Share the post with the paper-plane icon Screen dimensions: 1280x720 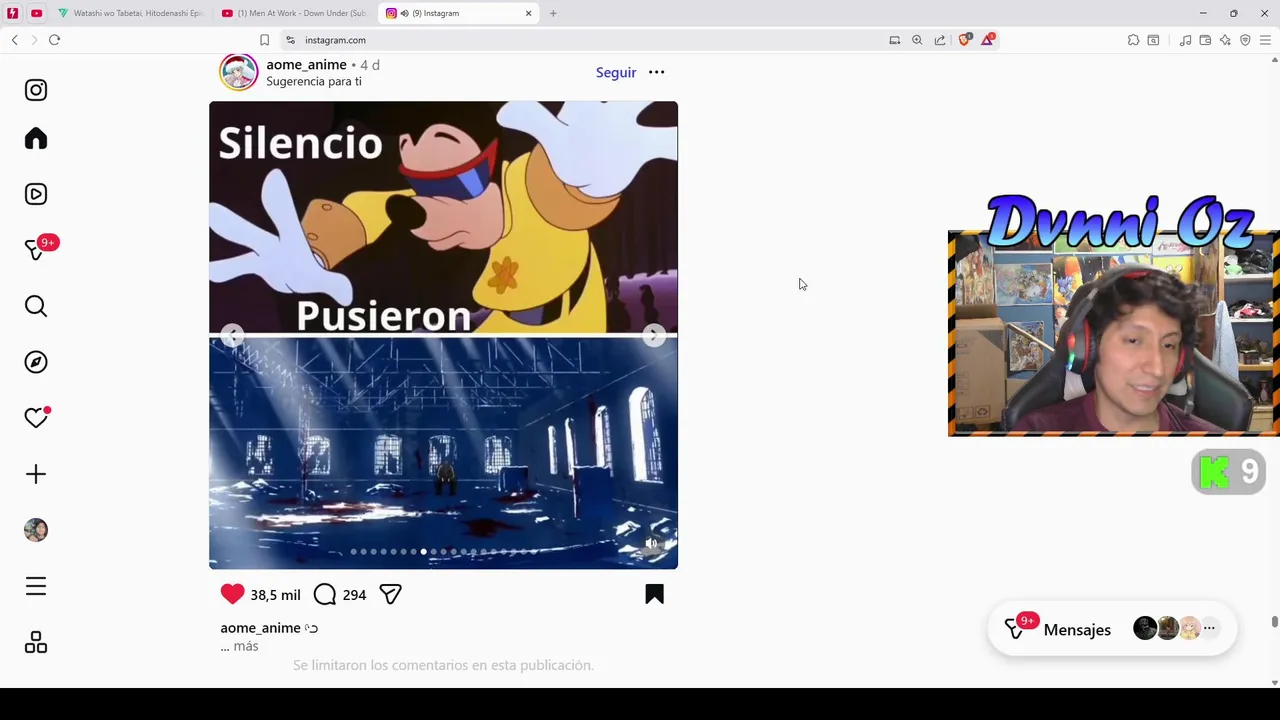390,594
